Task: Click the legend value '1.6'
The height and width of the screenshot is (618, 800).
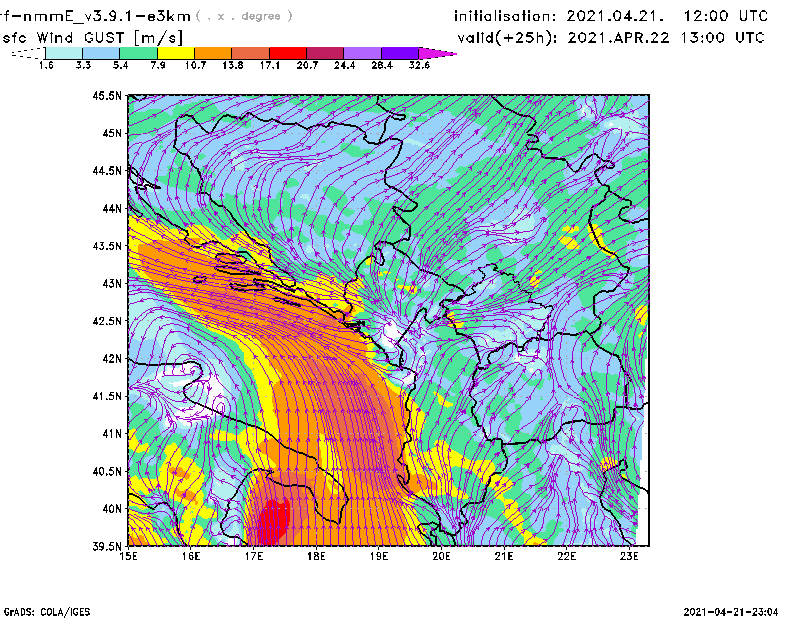Action: click(46, 65)
